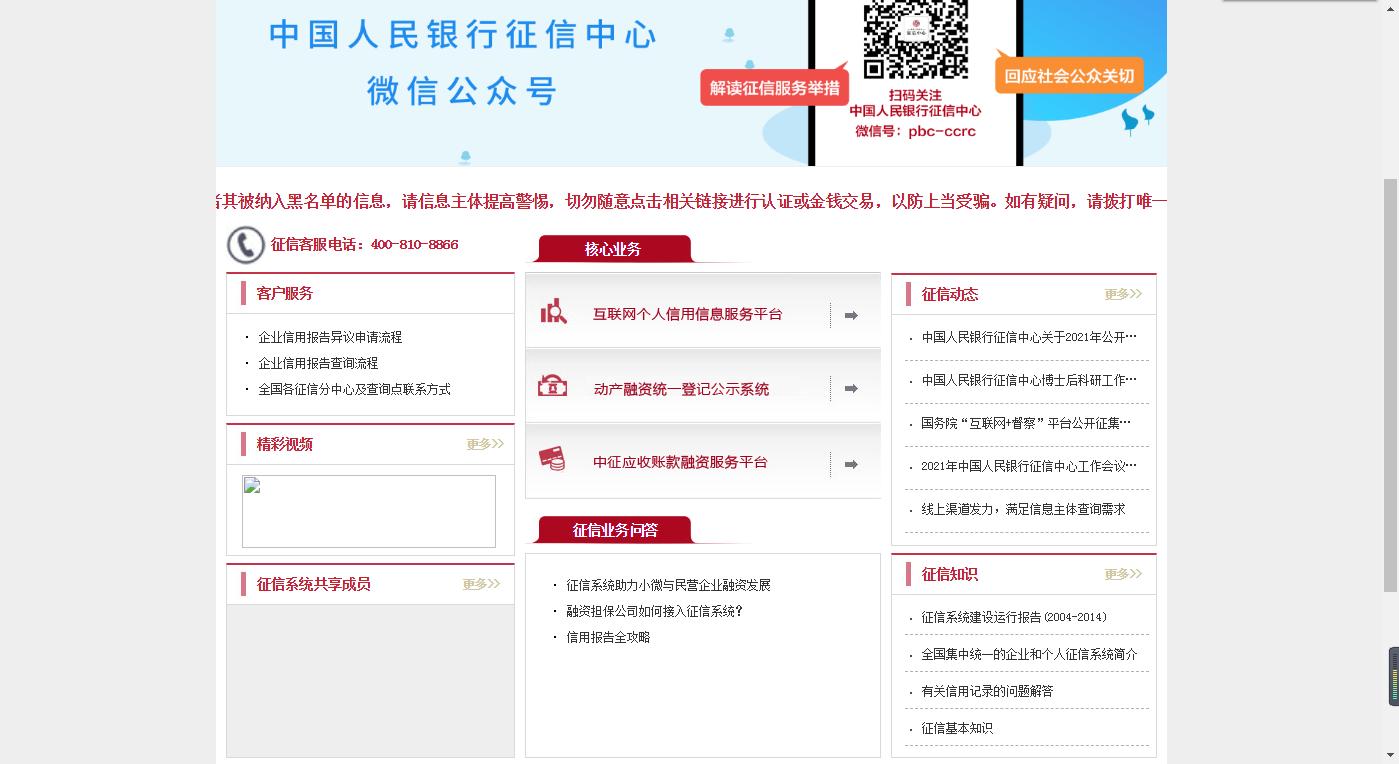This screenshot has width=1399, height=764.
Task: Click the 微信号：pbc-ccrc text in banner
Action: pos(915,131)
